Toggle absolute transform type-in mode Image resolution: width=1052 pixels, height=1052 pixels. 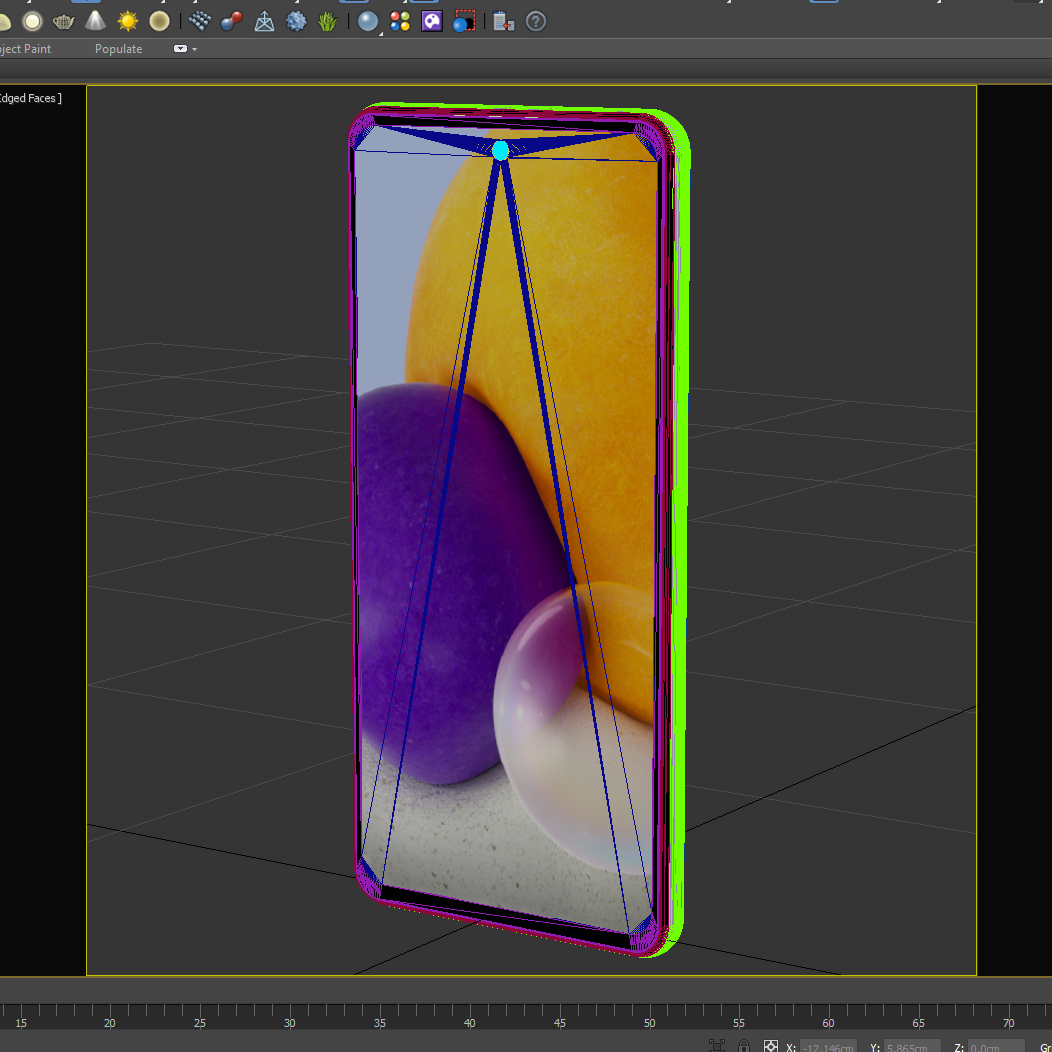click(771, 1046)
